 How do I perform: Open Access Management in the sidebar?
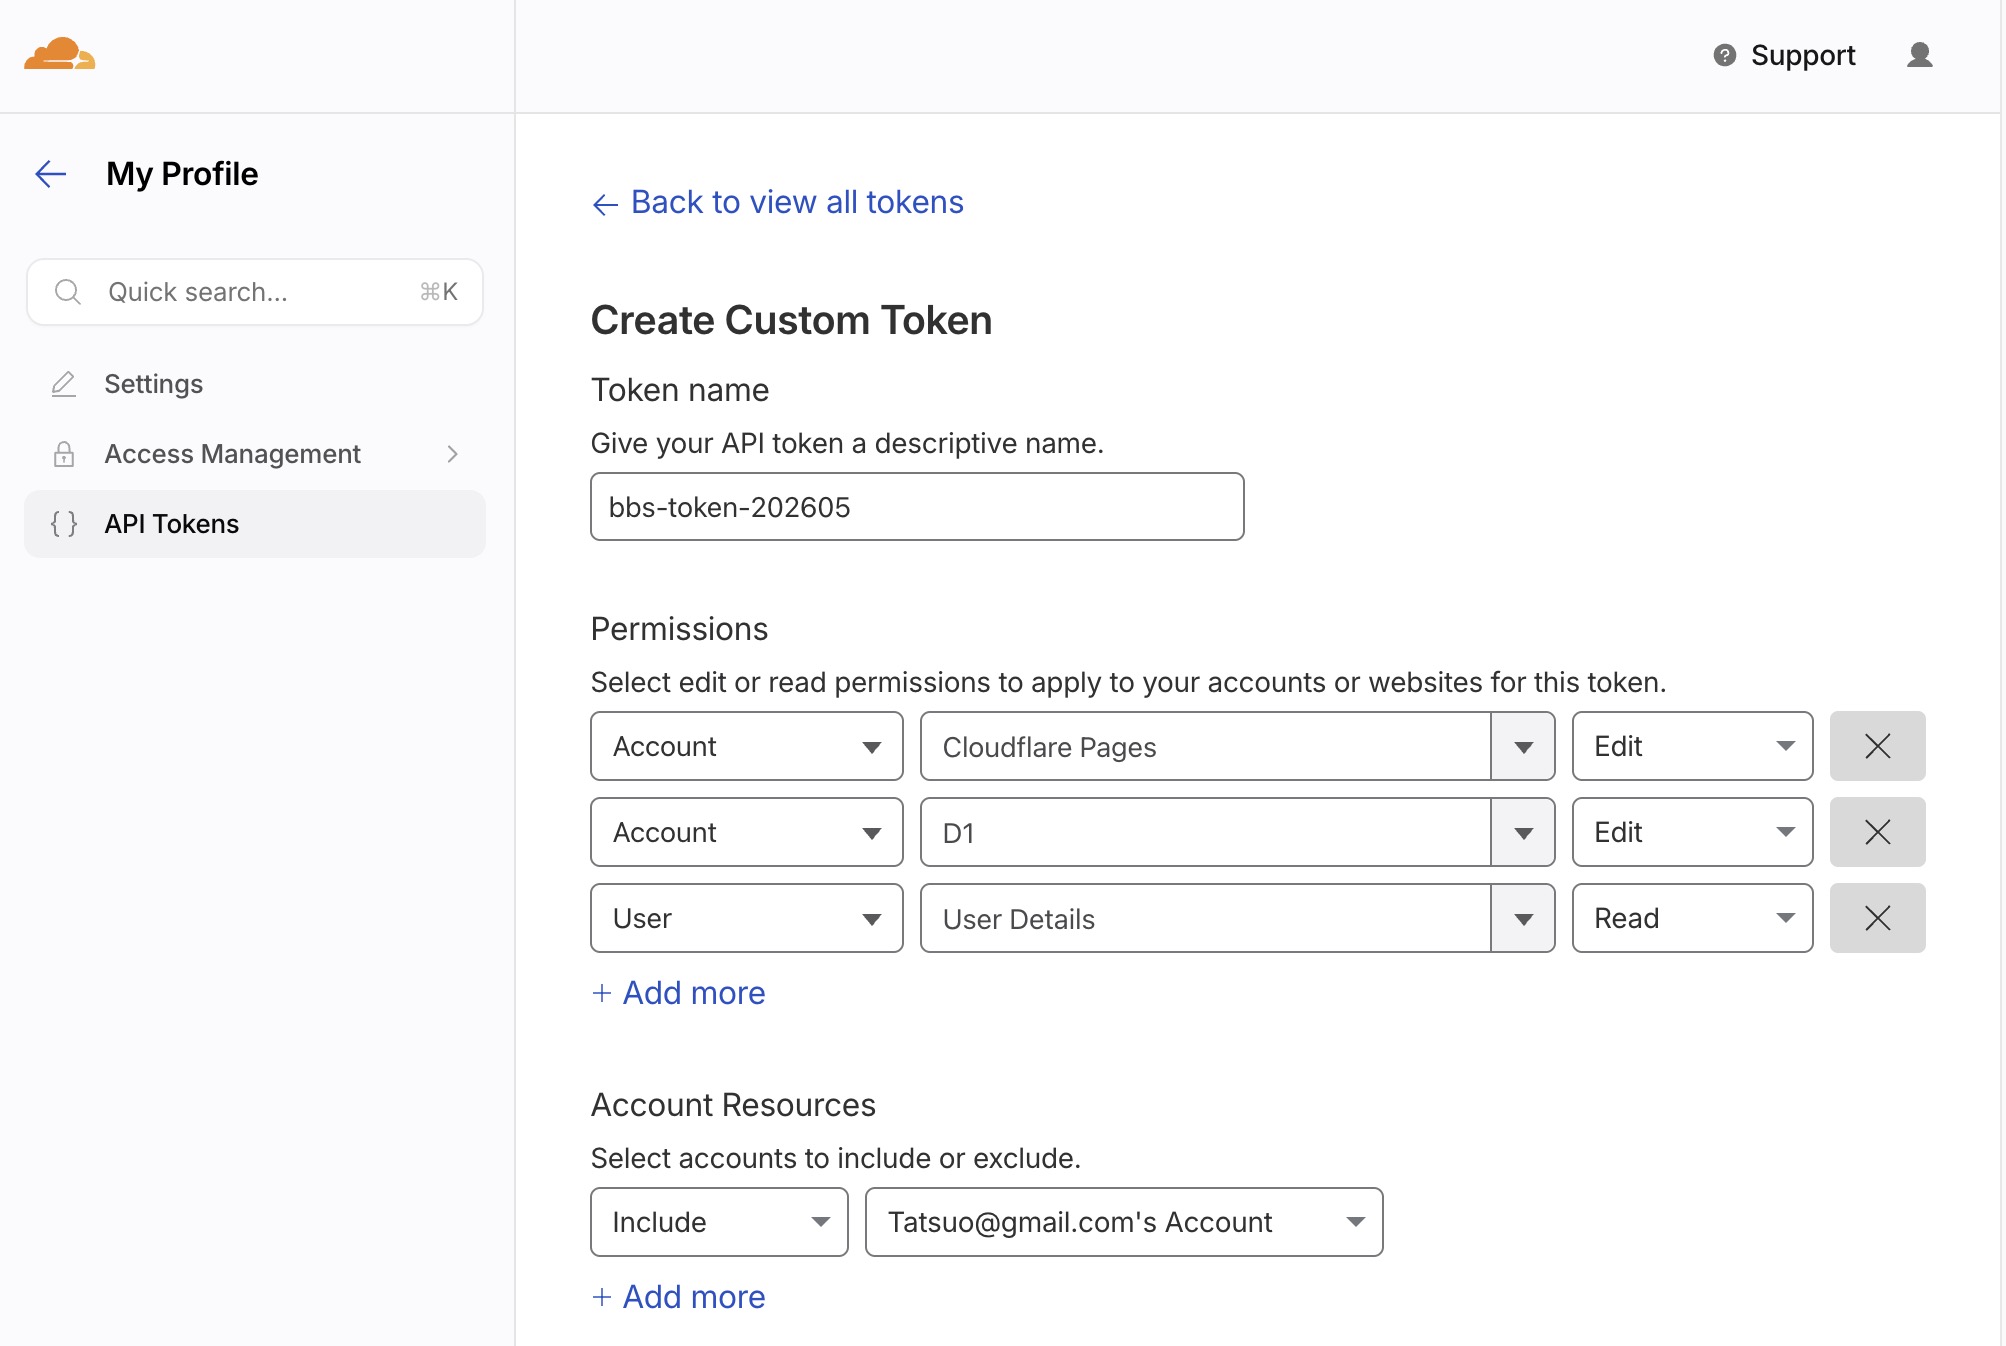point(255,454)
